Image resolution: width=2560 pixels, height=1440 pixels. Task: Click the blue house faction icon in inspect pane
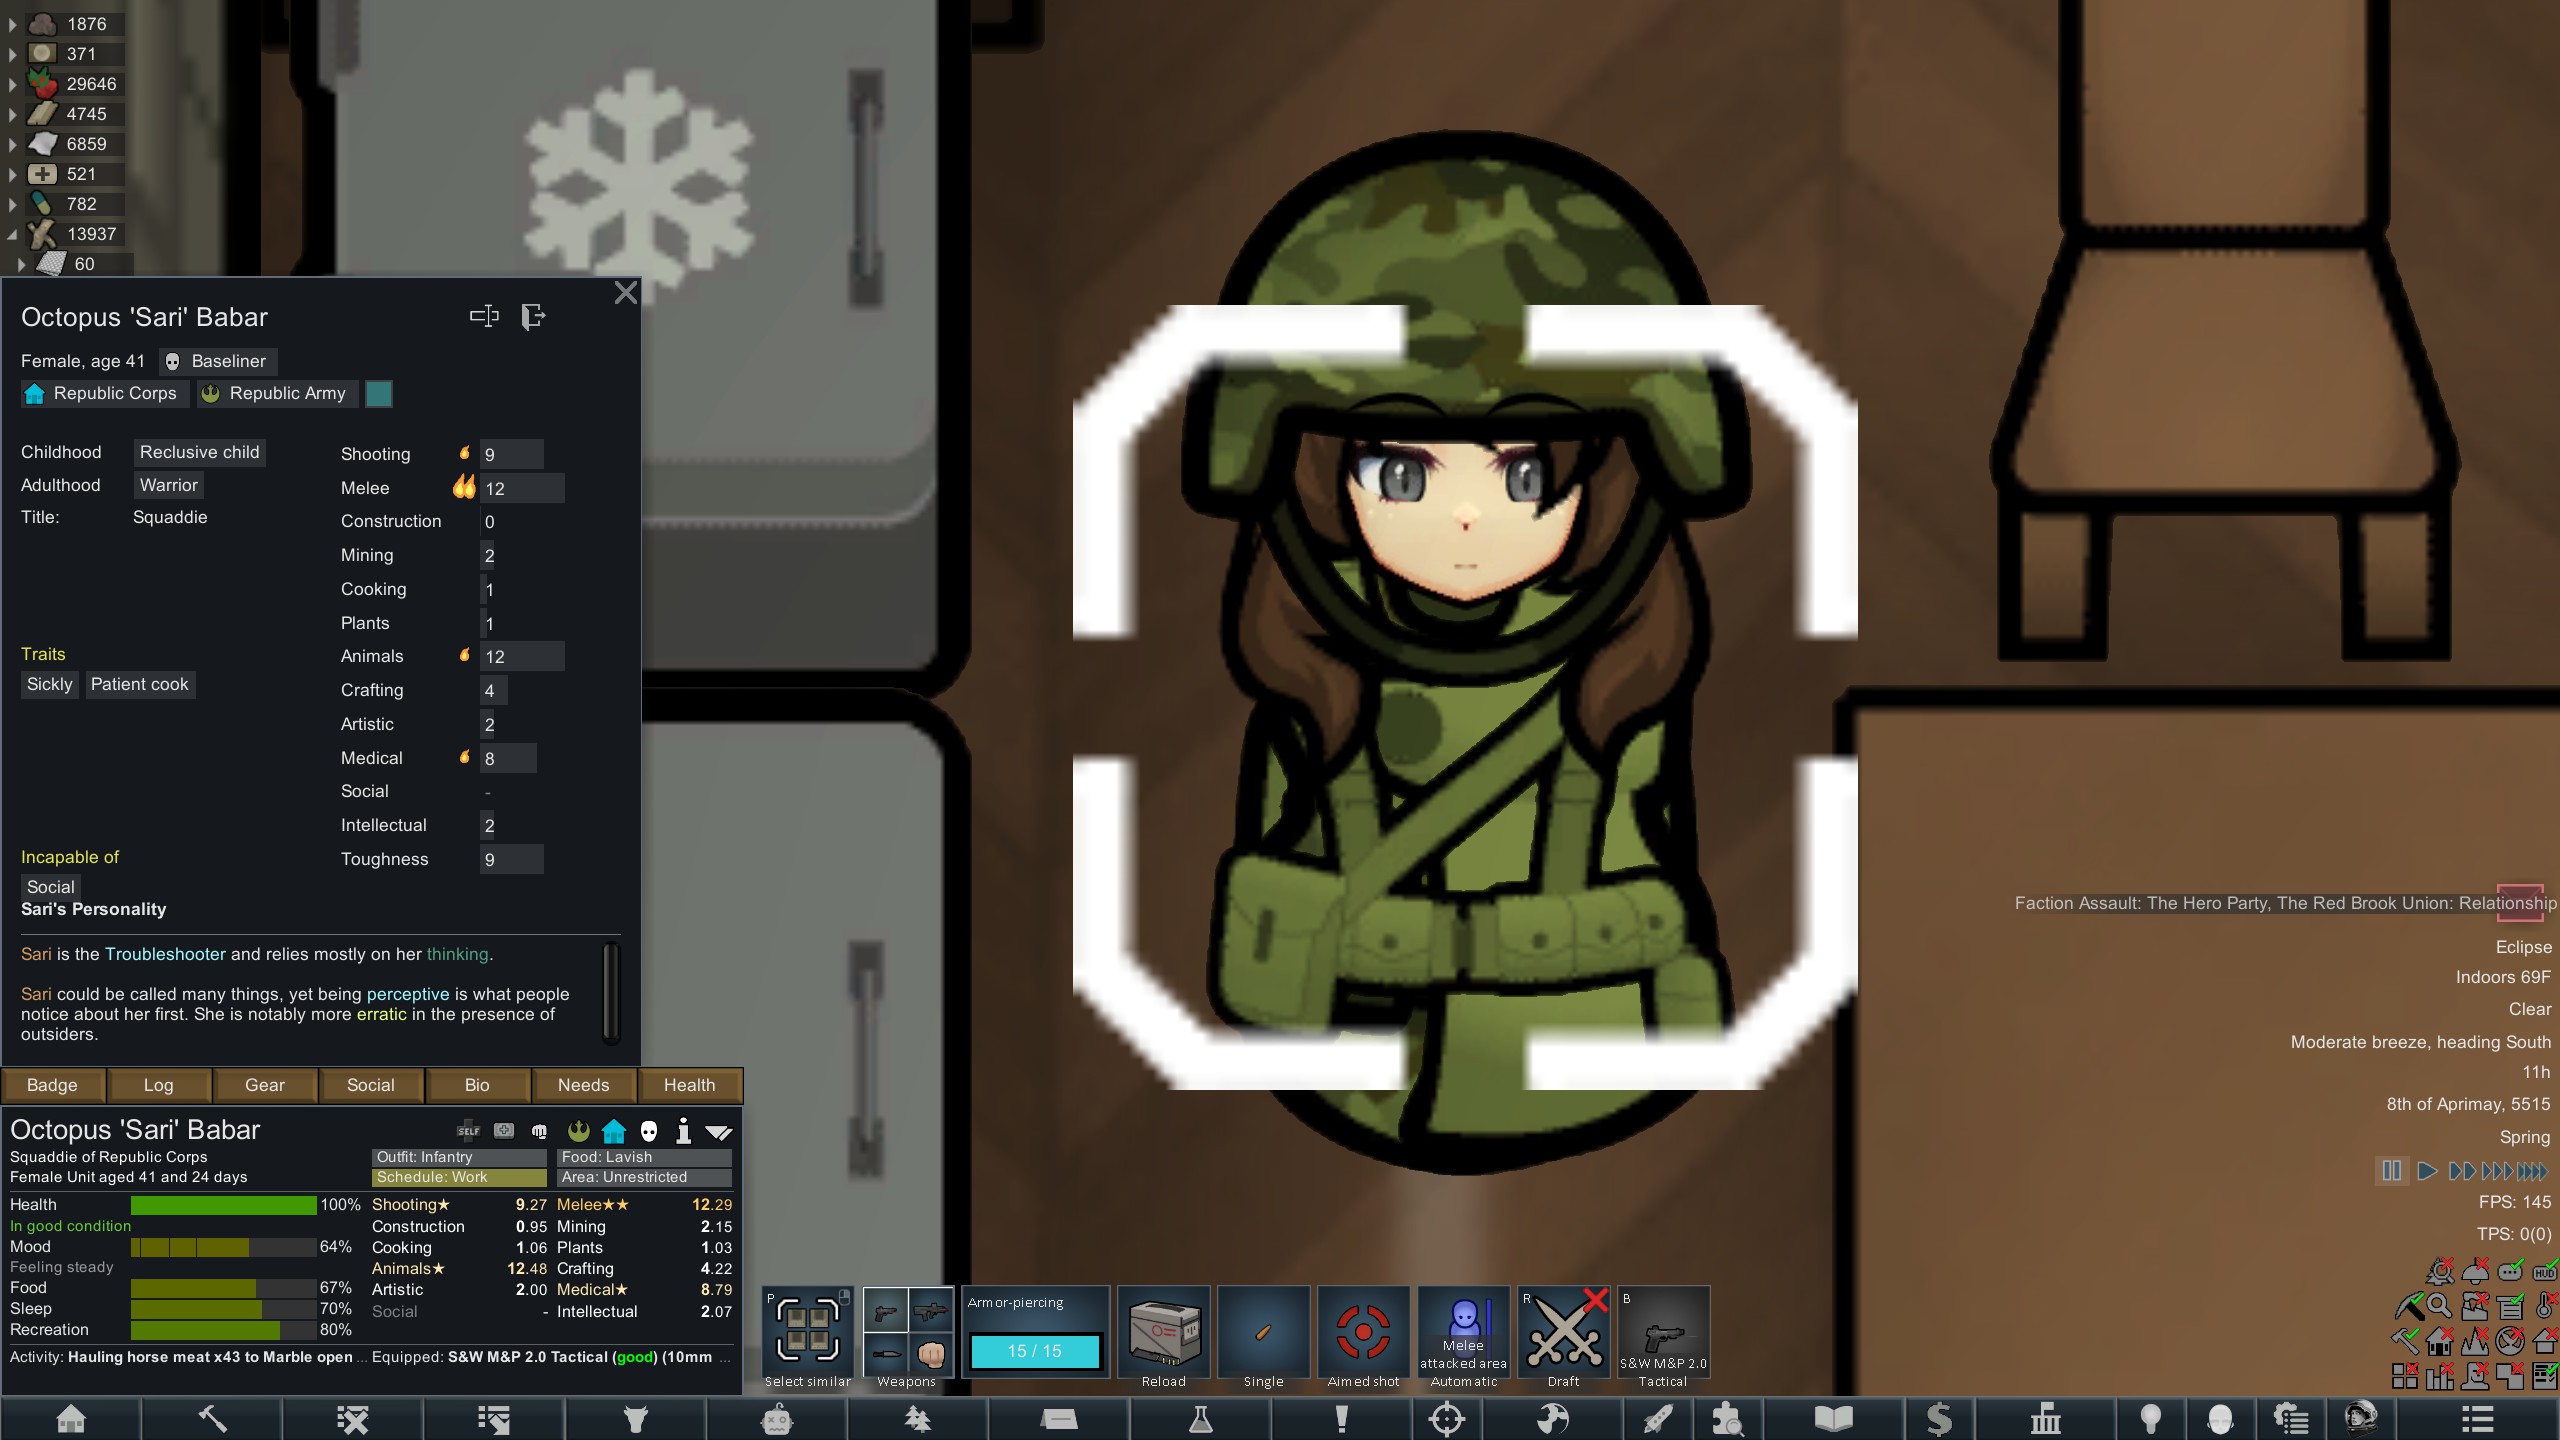pos(614,1131)
